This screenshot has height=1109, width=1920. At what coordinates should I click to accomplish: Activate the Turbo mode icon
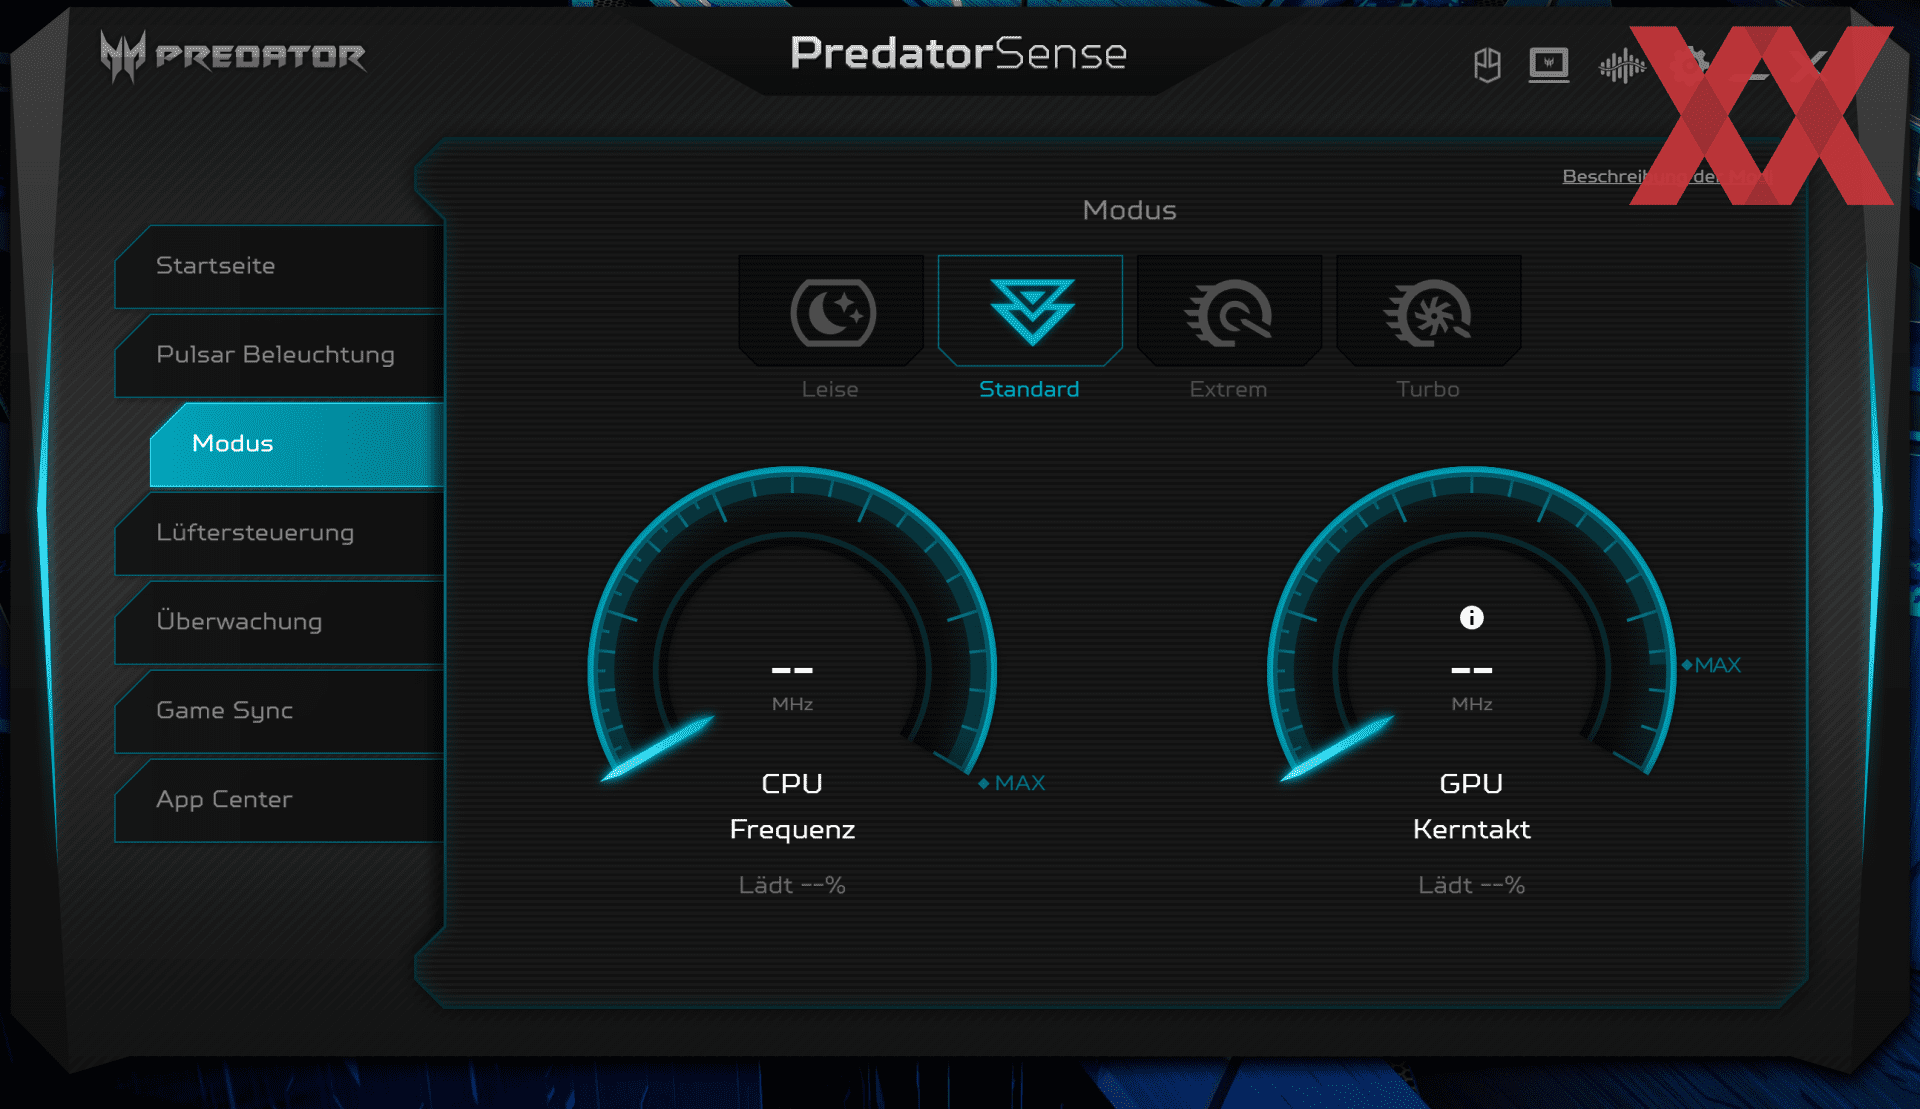pos(1428,311)
